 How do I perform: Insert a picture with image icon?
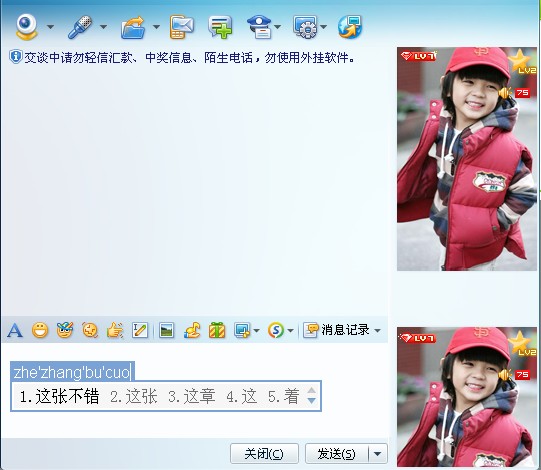[x=167, y=330]
